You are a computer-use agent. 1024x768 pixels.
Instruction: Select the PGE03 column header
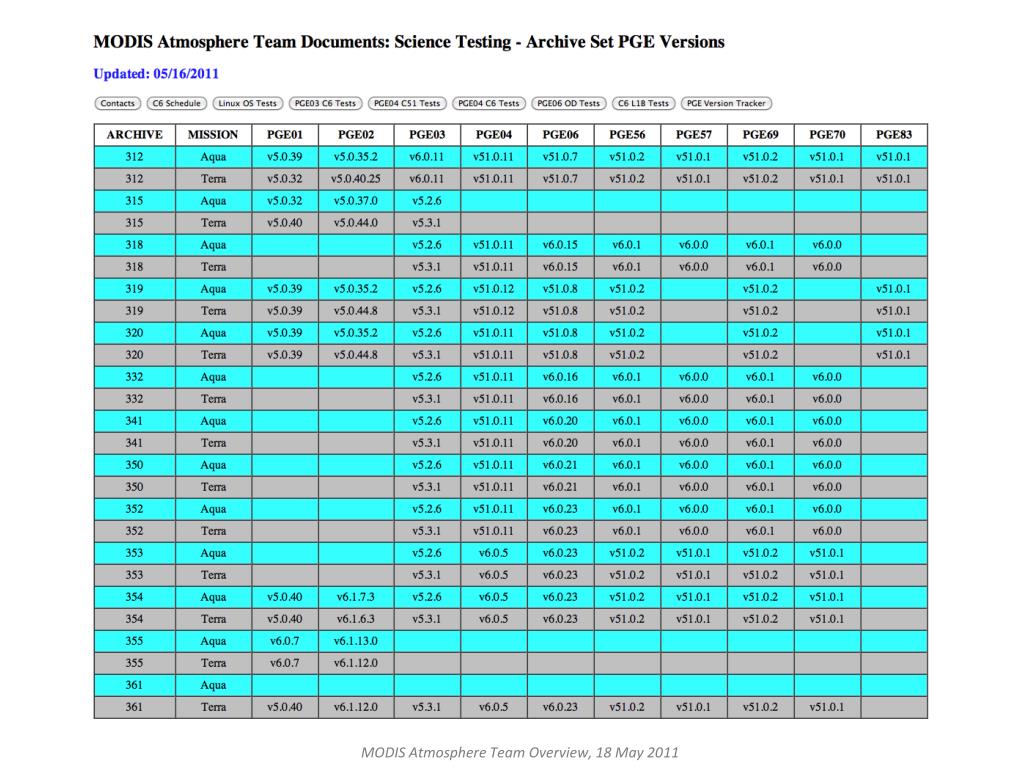coord(427,135)
